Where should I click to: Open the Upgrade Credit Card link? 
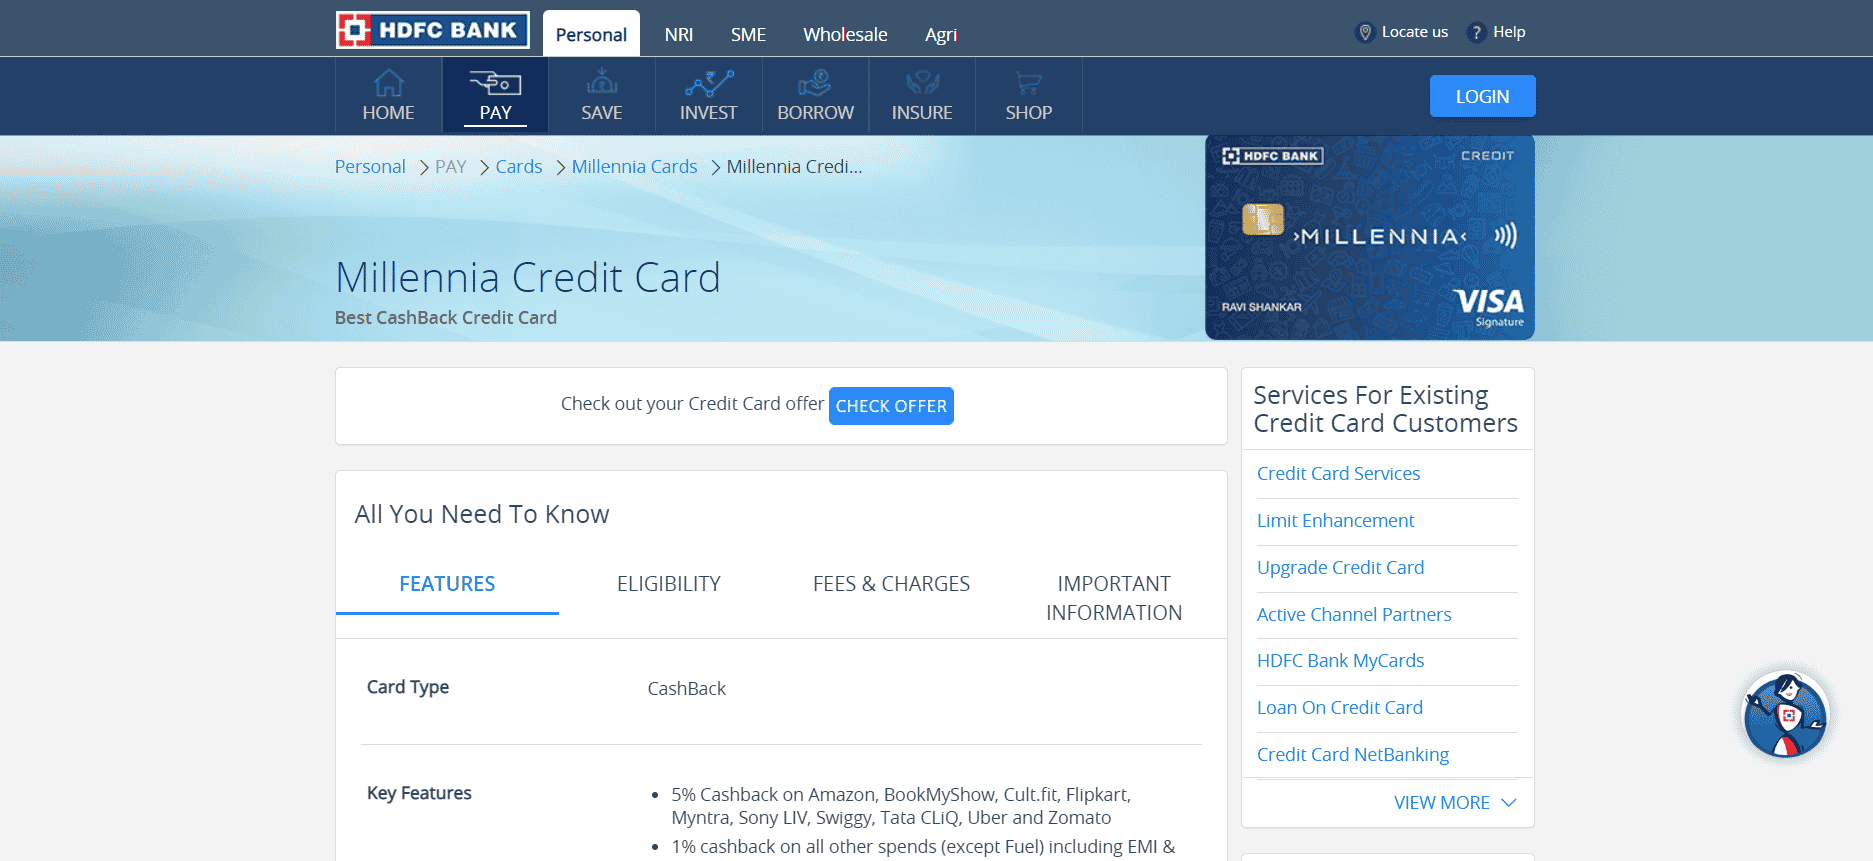1340,568
